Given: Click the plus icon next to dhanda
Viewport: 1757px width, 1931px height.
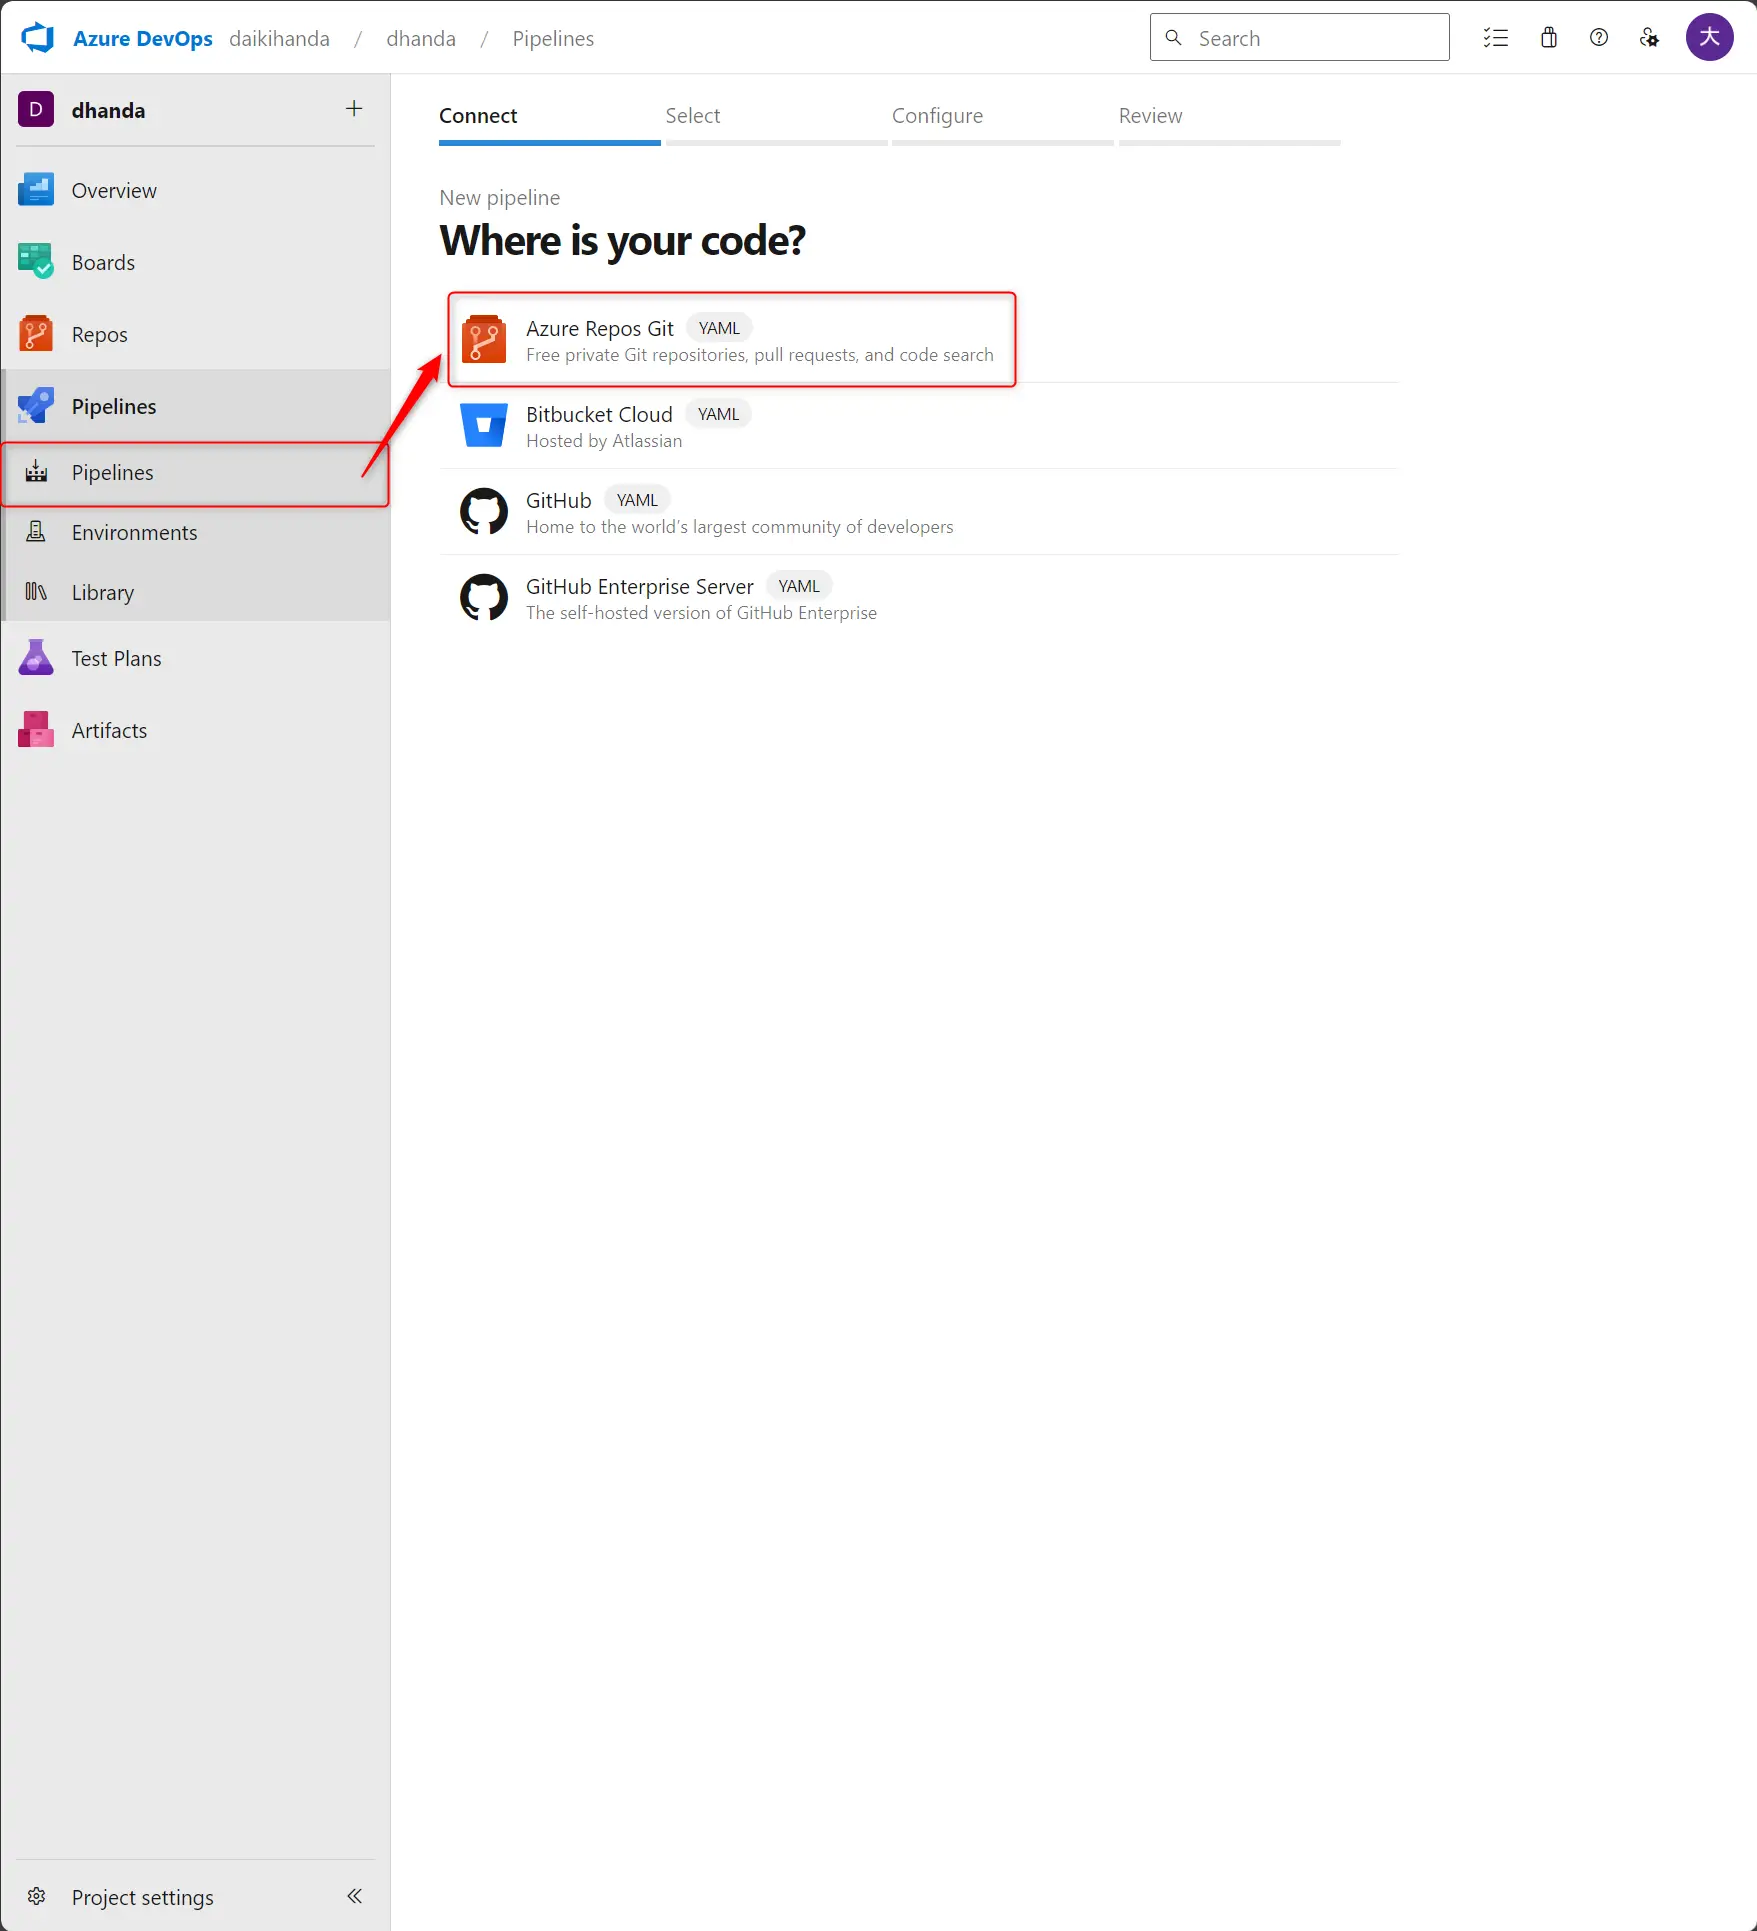Looking at the screenshot, I should pos(354,109).
